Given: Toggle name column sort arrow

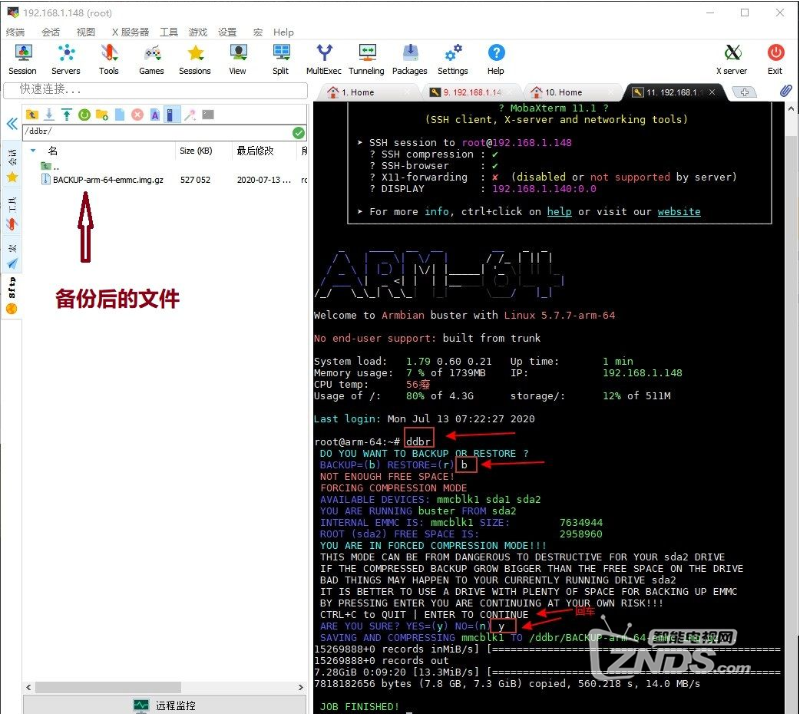Looking at the screenshot, I should click(33, 150).
